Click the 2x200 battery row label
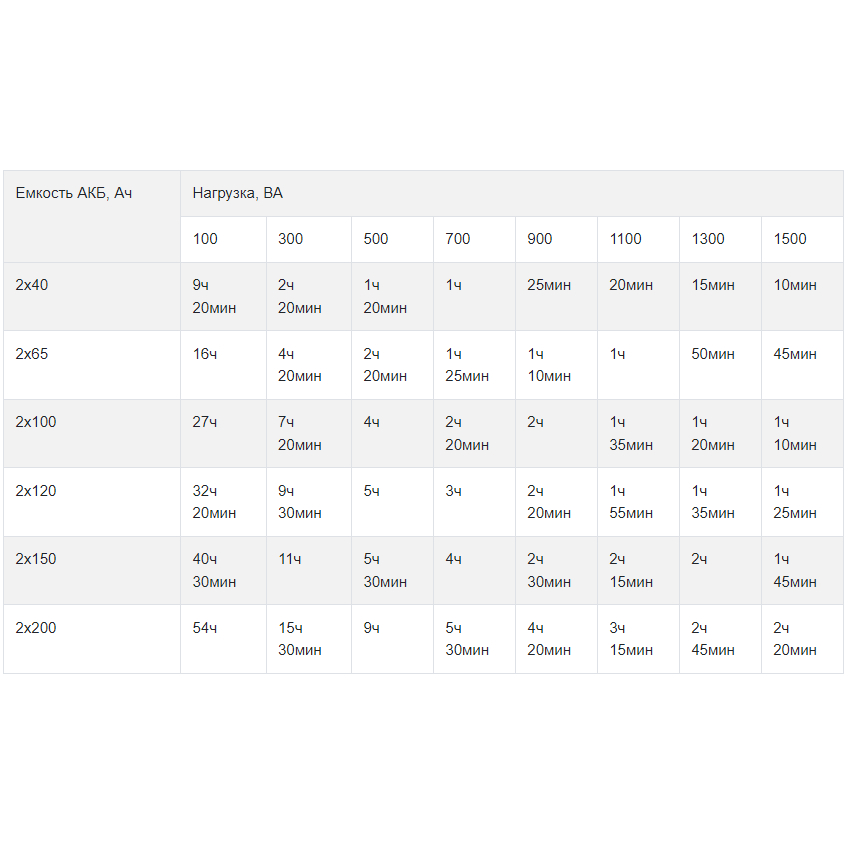 [x=92, y=639]
